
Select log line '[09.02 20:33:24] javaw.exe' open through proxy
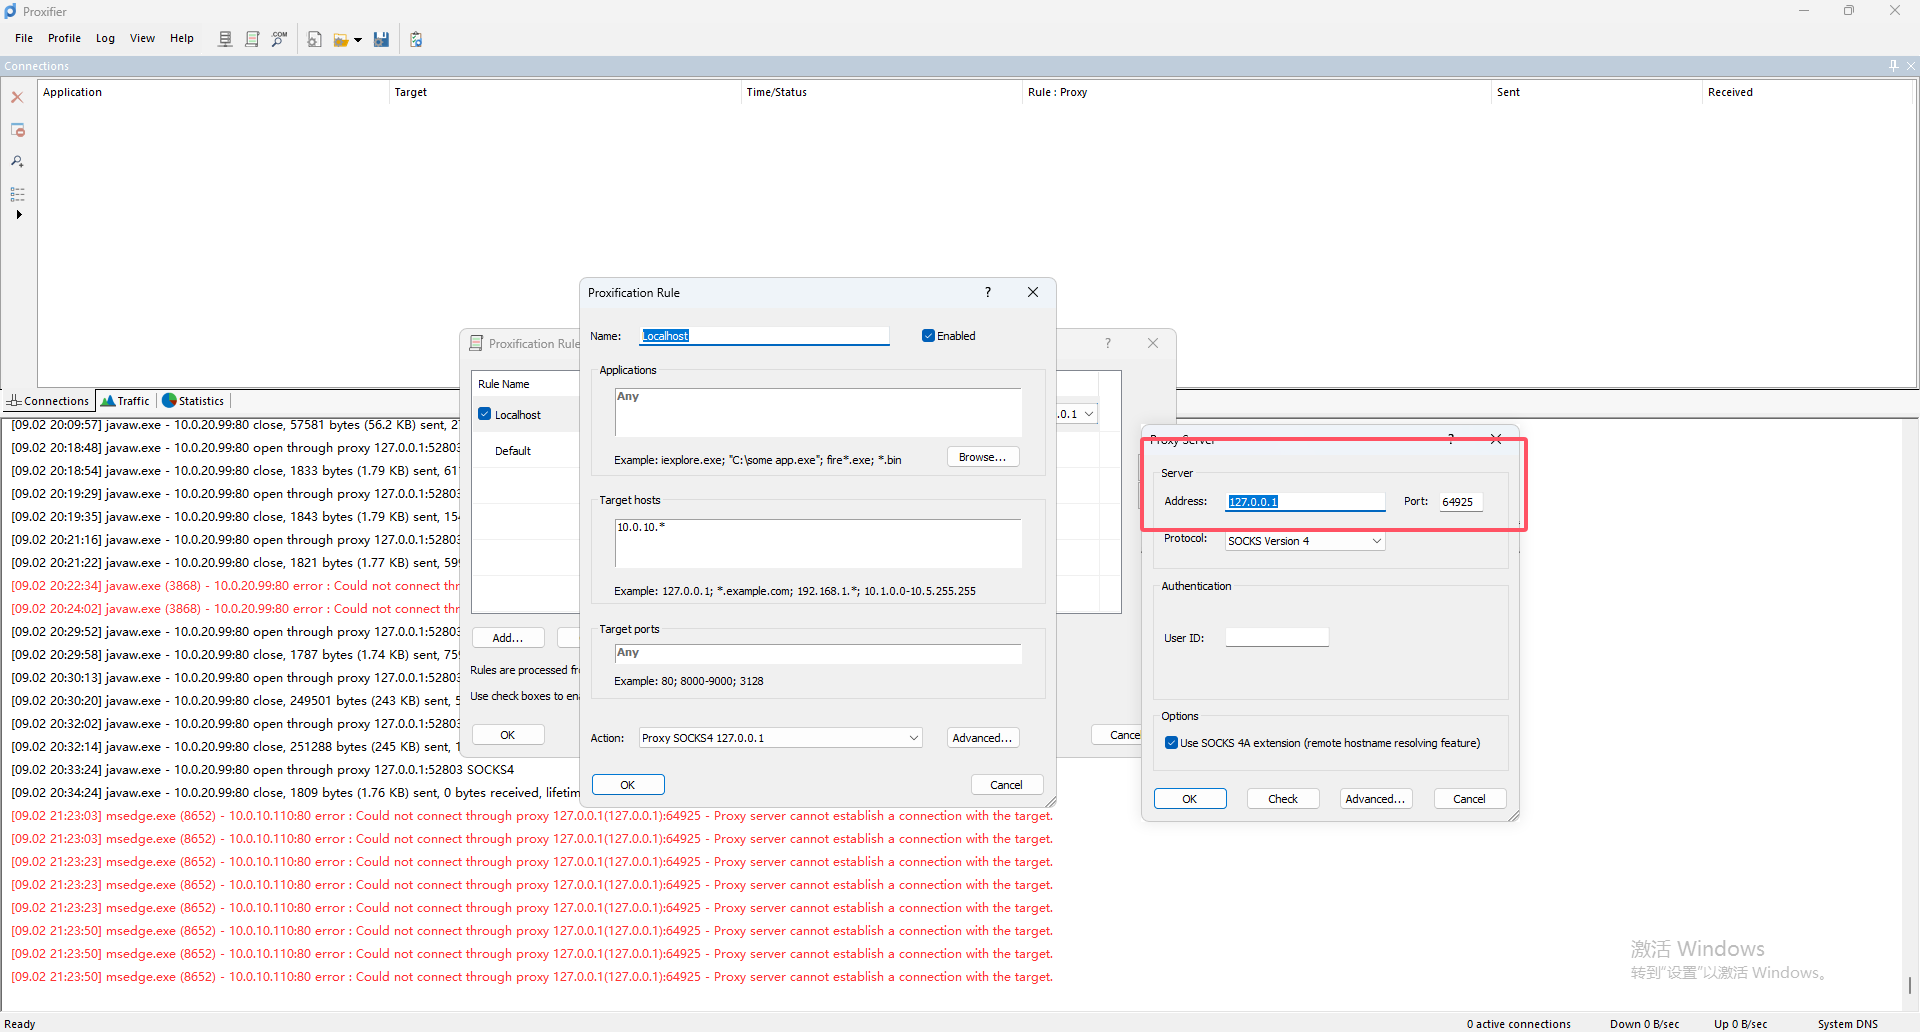(x=263, y=770)
